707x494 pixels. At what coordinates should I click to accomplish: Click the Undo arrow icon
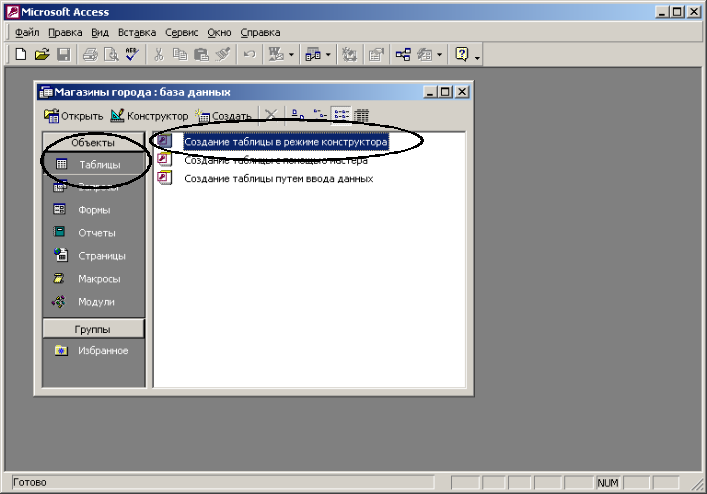point(249,55)
